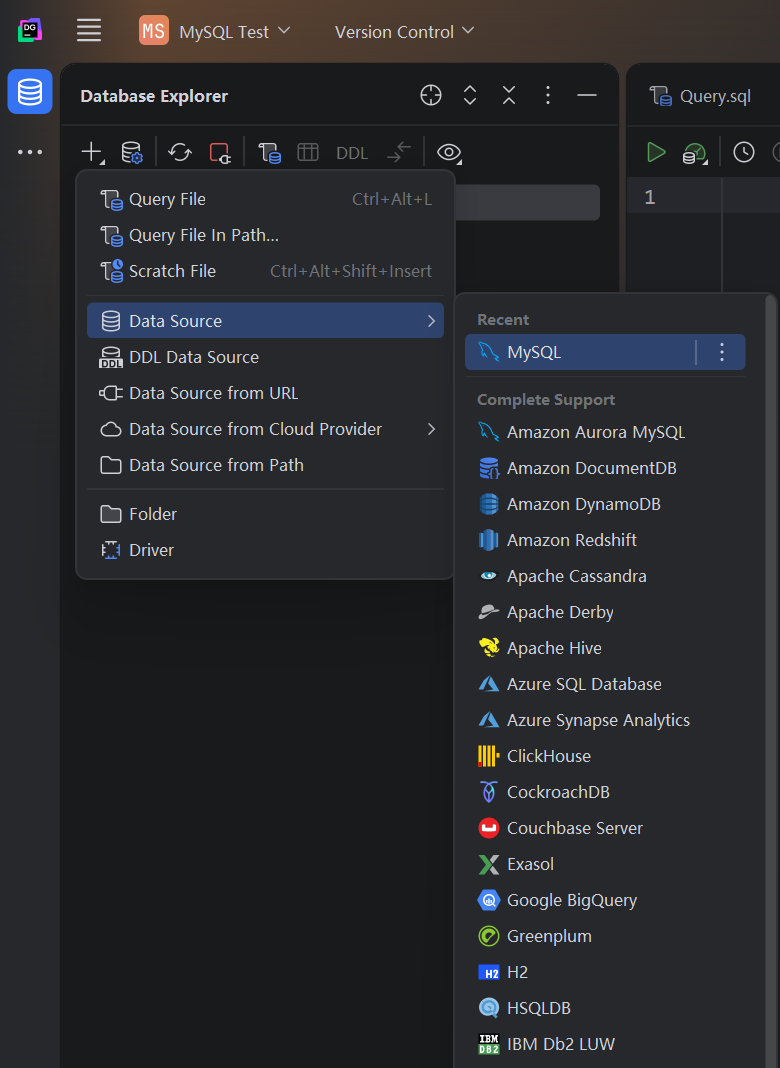
Task: Choose Apache Derby data source
Action: point(605,612)
